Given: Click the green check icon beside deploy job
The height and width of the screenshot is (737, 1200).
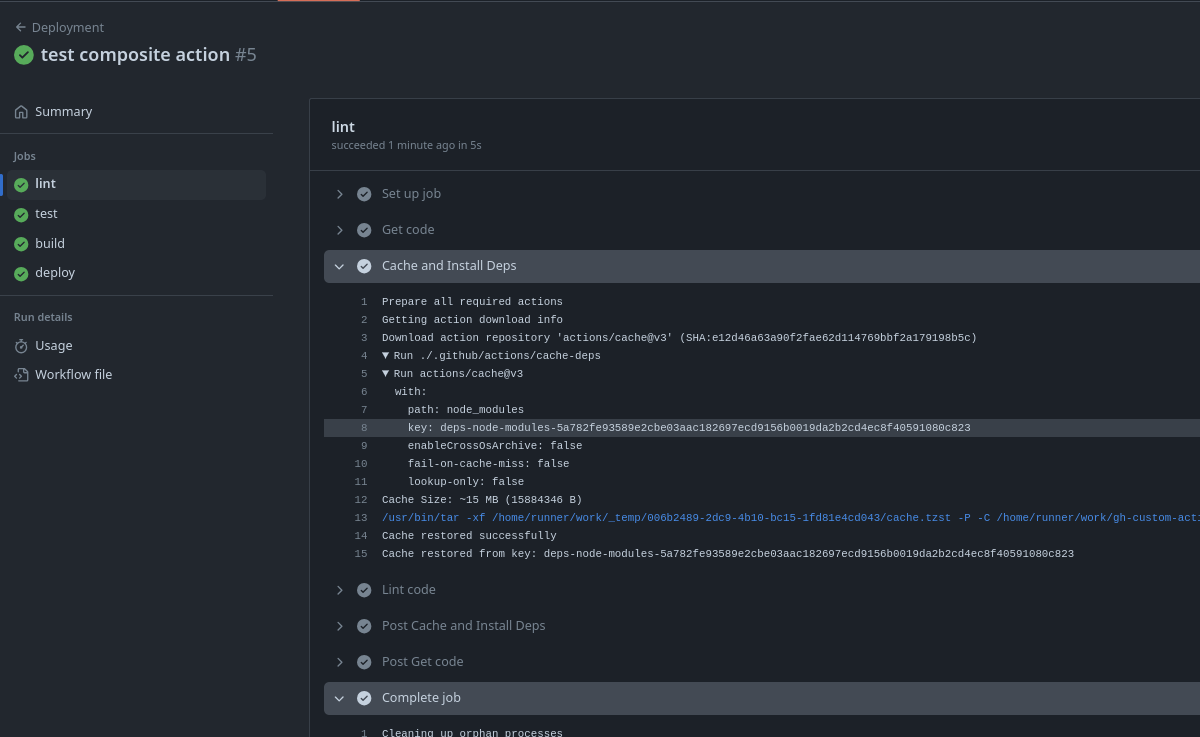Looking at the screenshot, I should coord(21,274).
